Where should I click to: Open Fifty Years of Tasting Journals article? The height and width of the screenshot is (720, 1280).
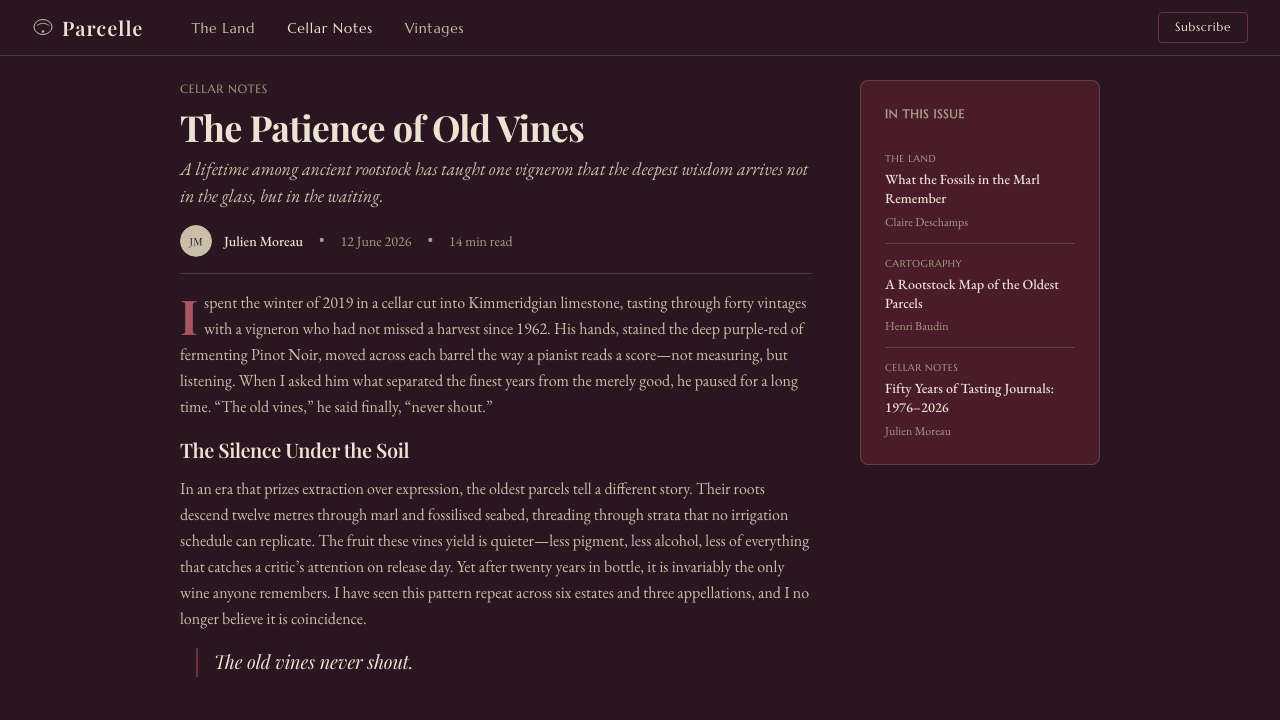(969, 398)
